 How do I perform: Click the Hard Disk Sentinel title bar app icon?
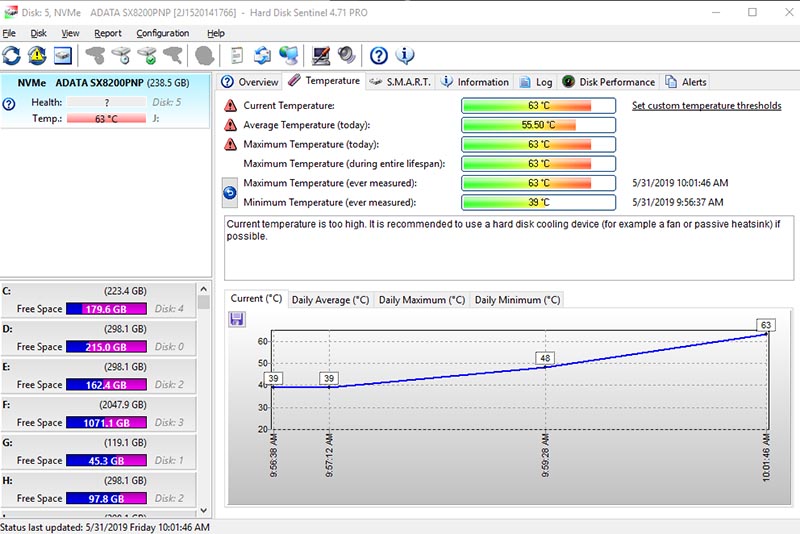click(x=10, y=12)
